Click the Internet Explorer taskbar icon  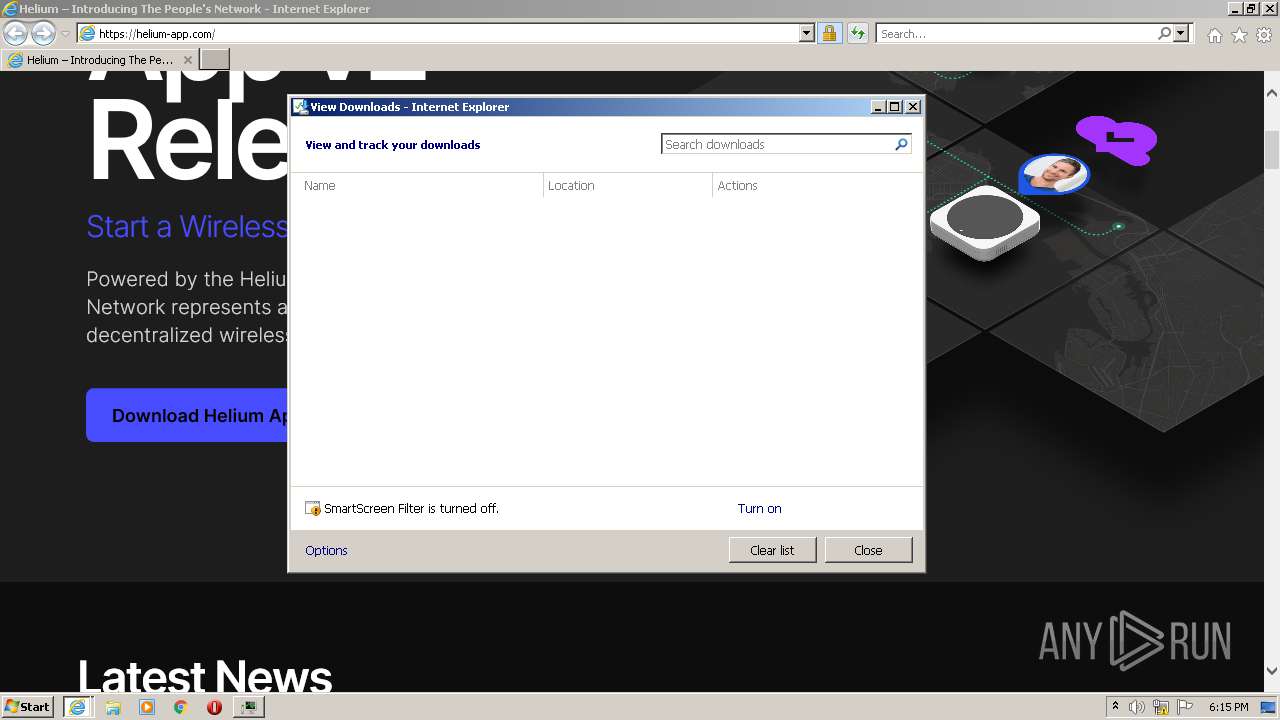[x=77, y=707]
